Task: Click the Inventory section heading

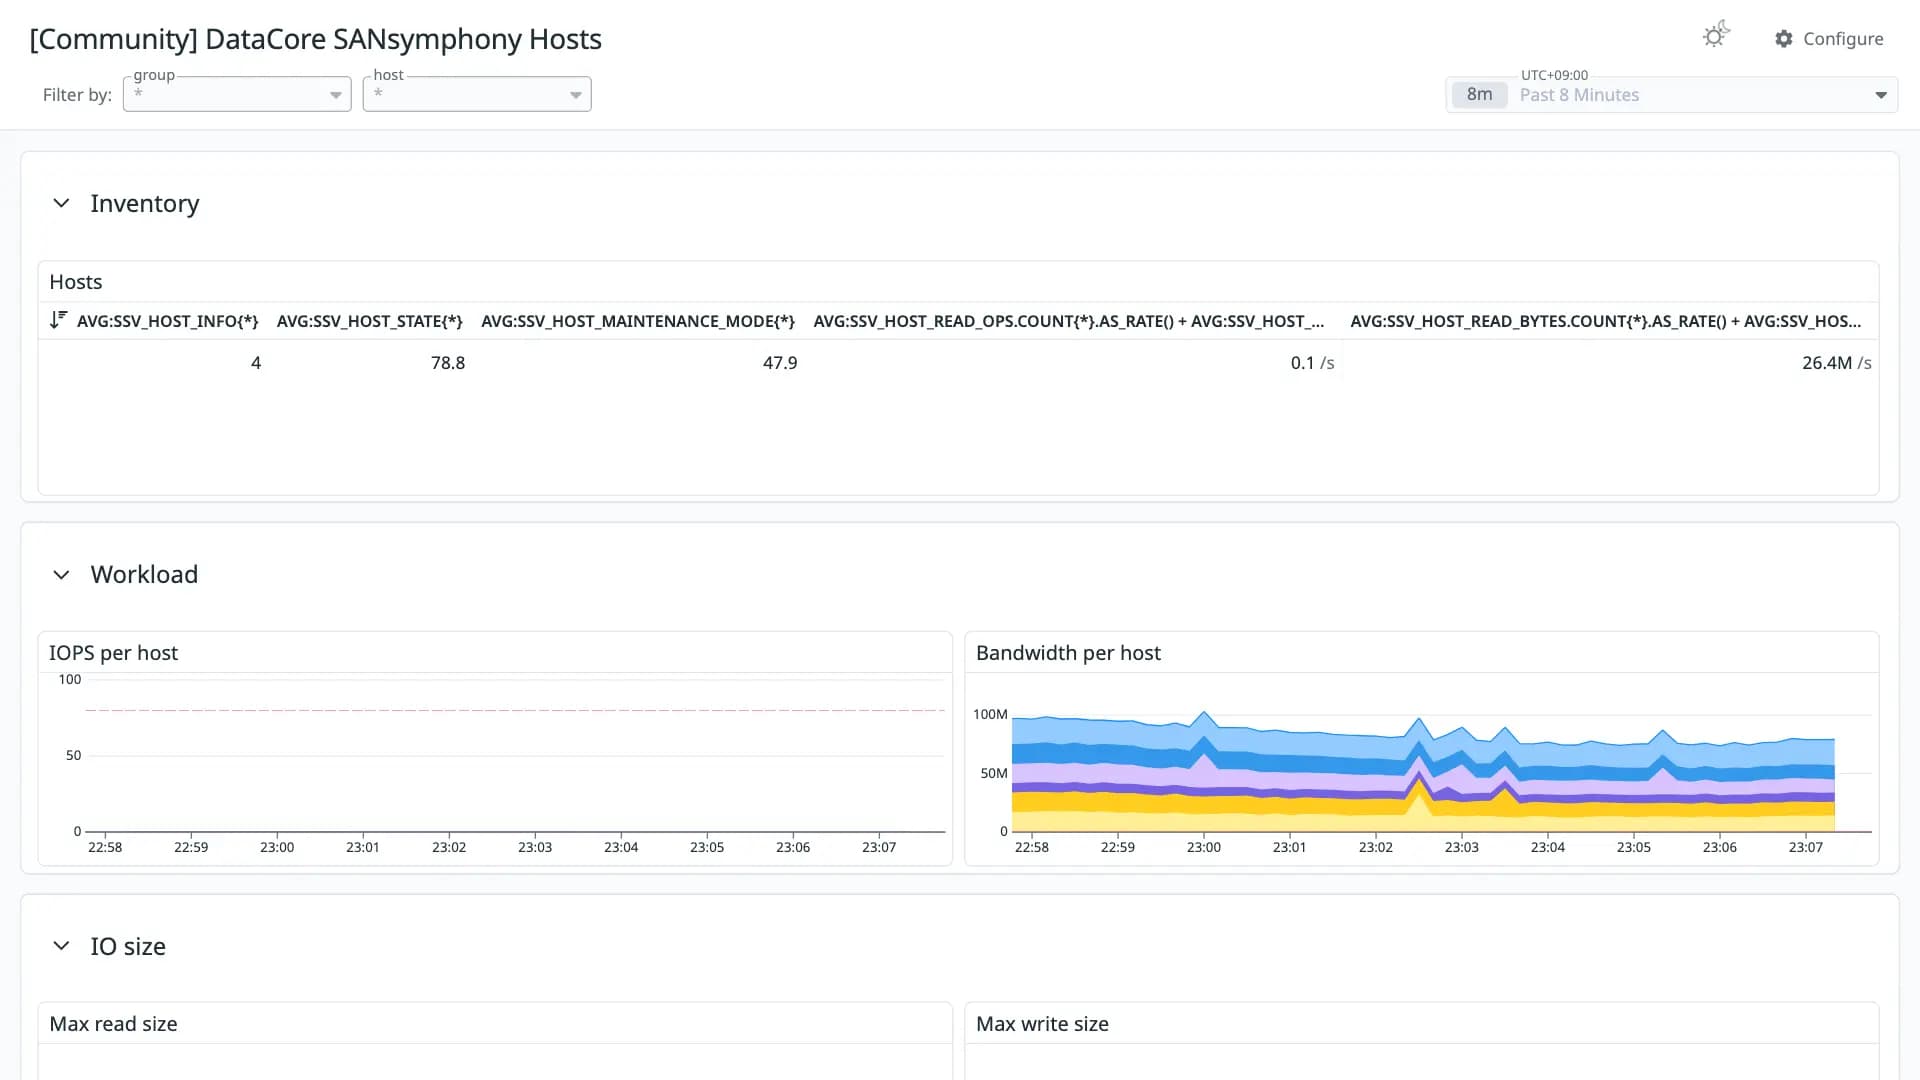Action: (145, 203)
